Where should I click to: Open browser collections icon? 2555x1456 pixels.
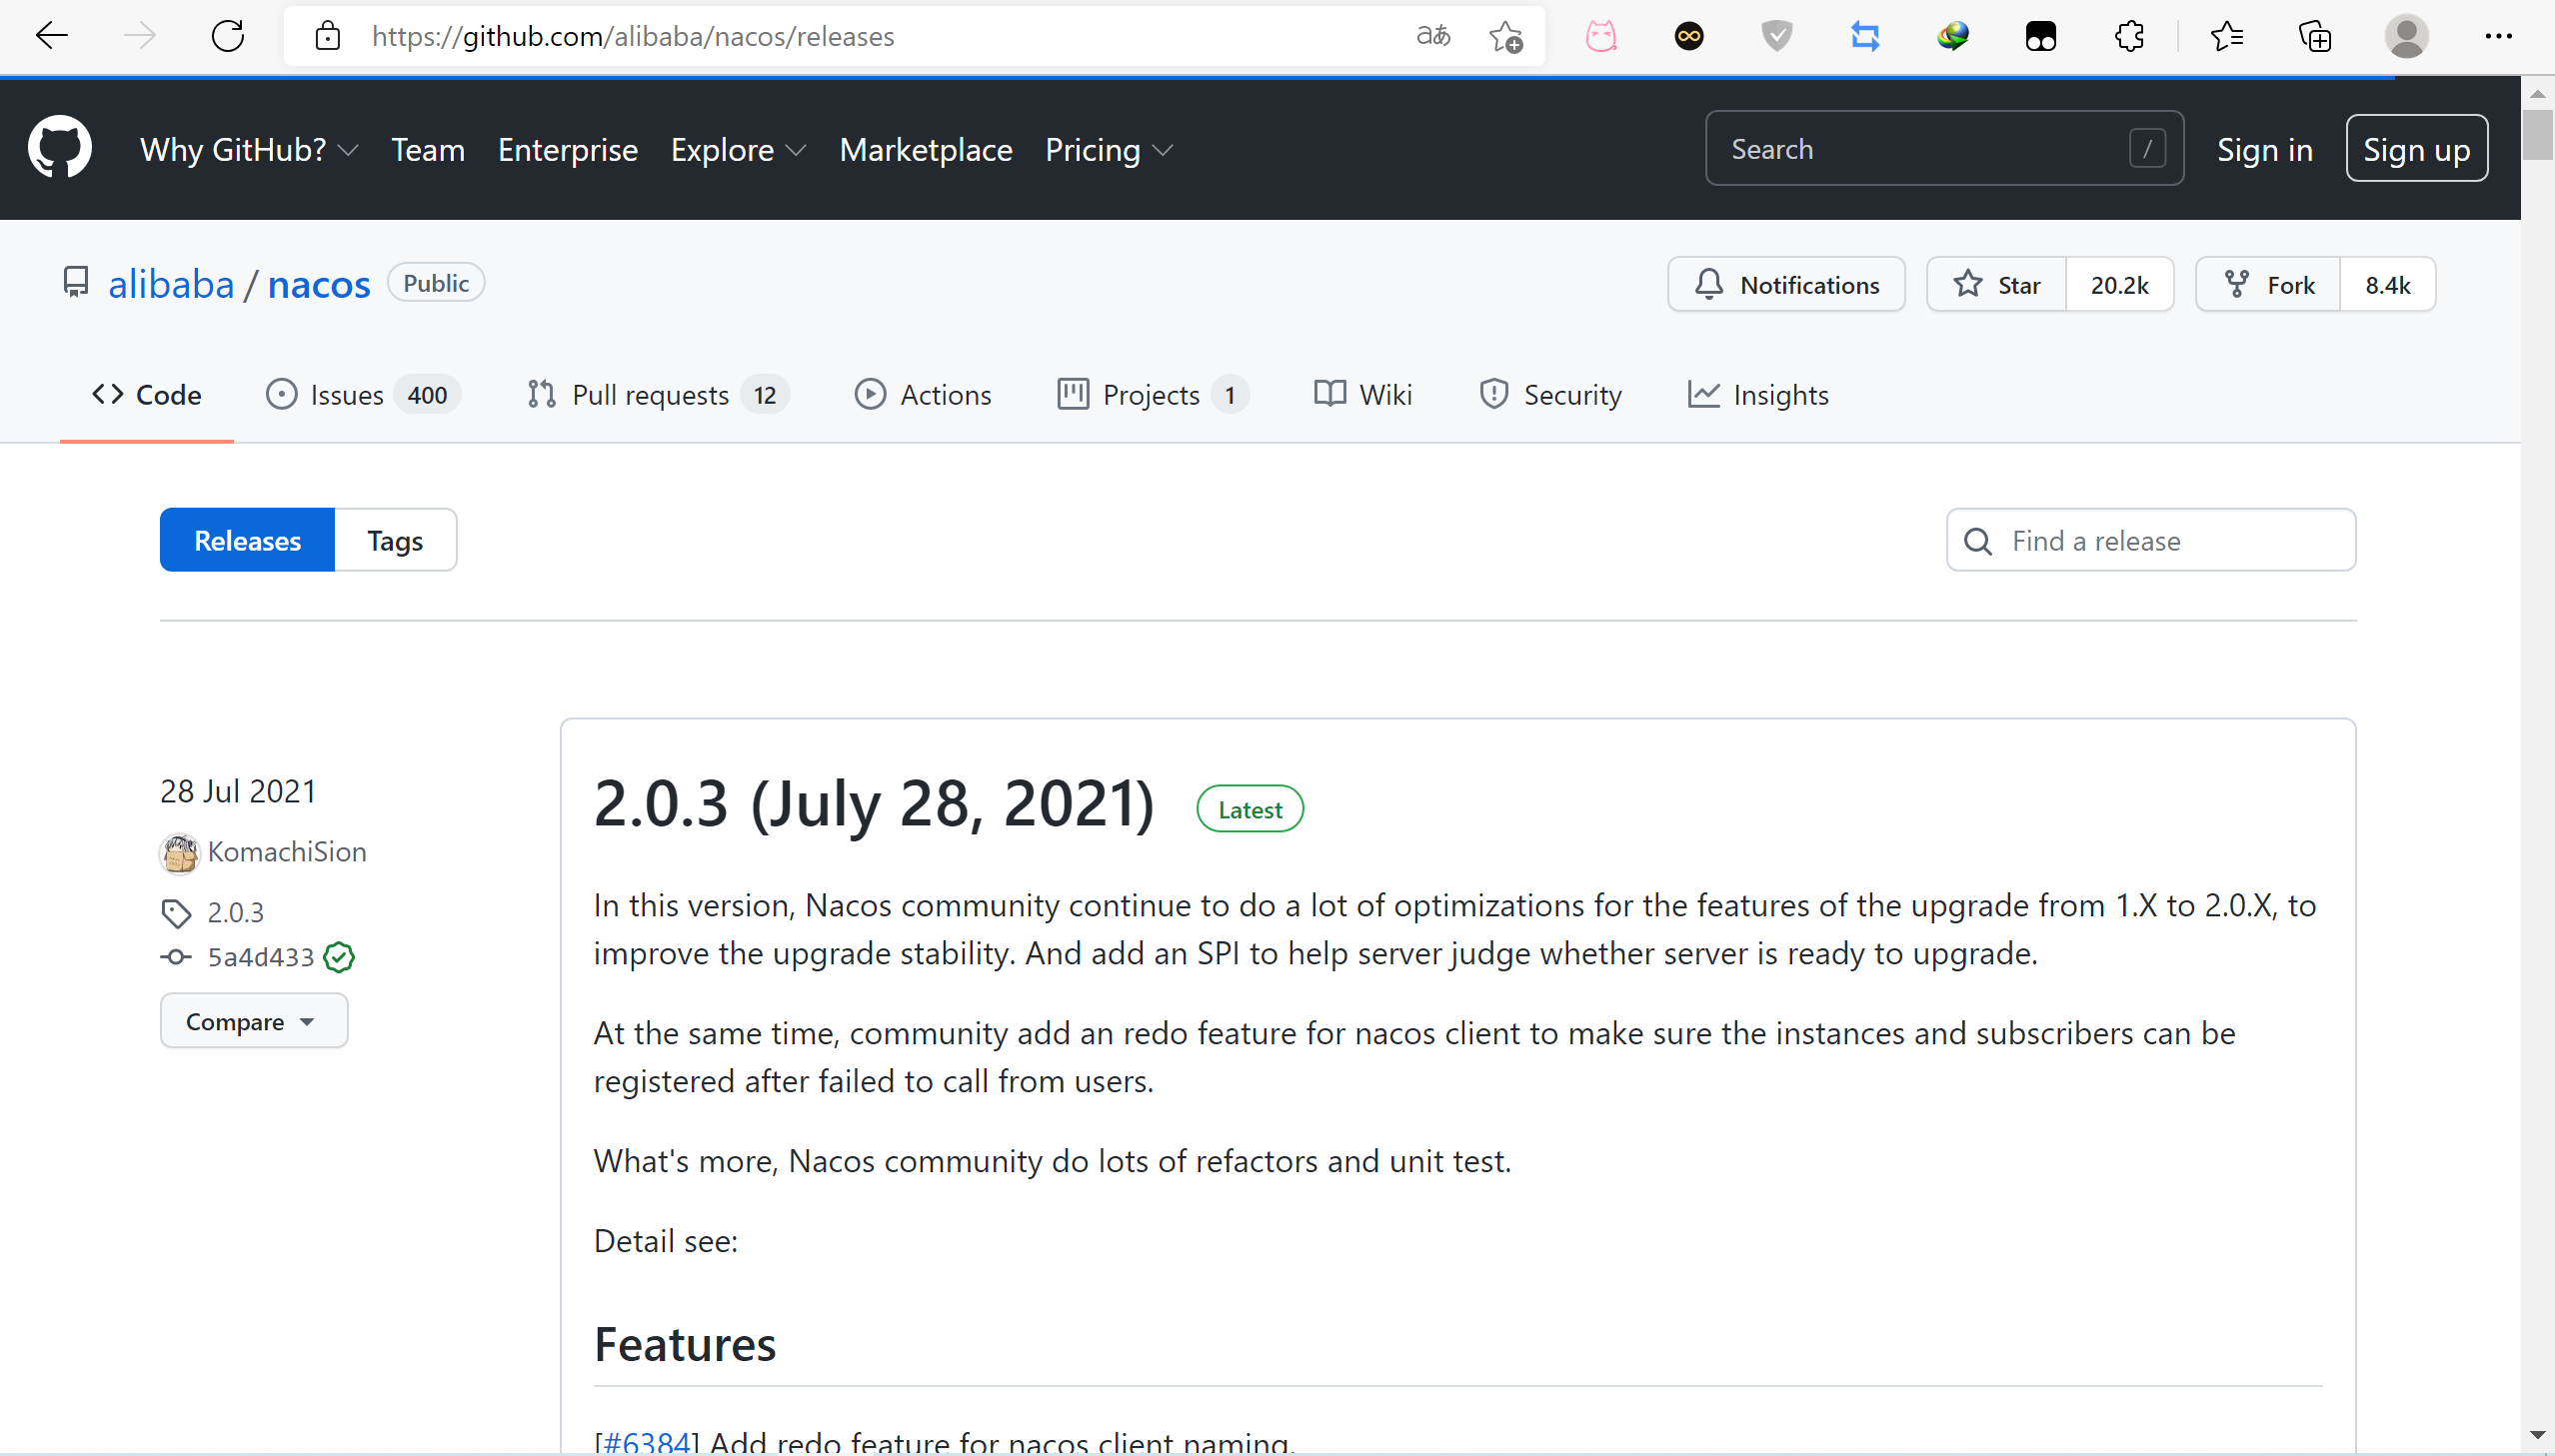point(2315,37)
